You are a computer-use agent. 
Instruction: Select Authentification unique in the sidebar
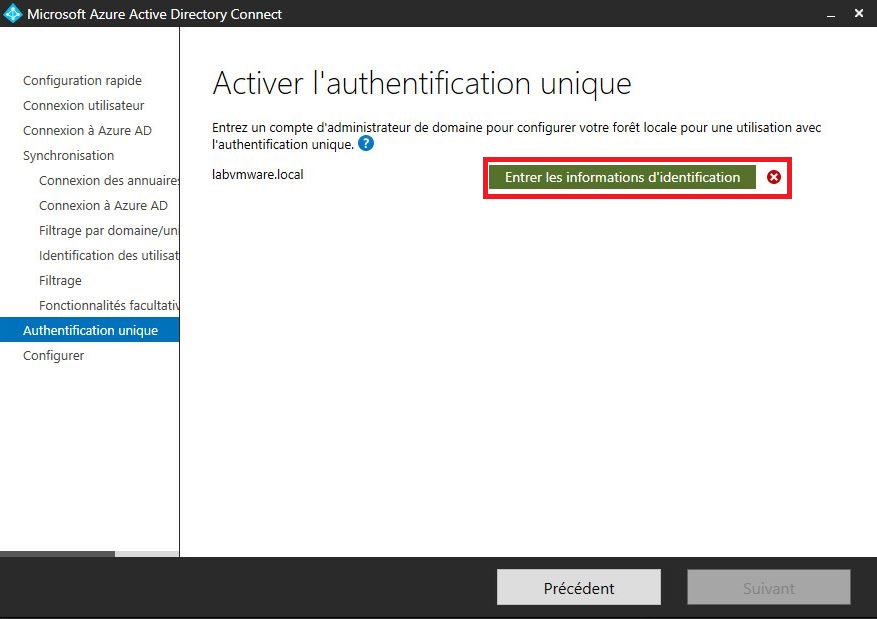point(89,330)
